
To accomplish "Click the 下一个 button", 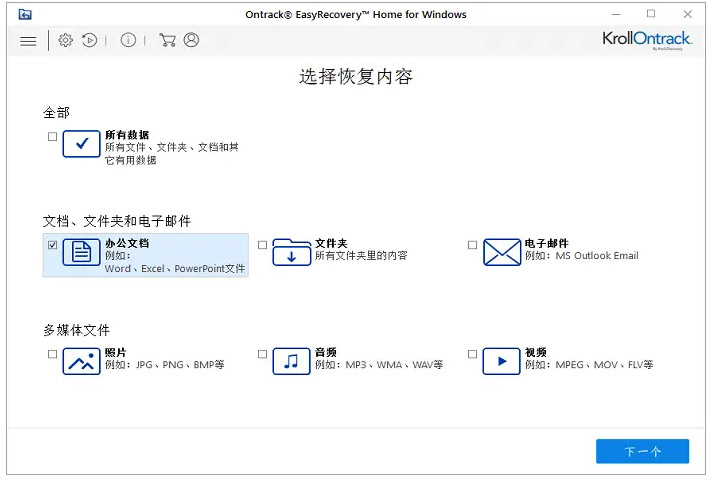I will pos(643,451).
